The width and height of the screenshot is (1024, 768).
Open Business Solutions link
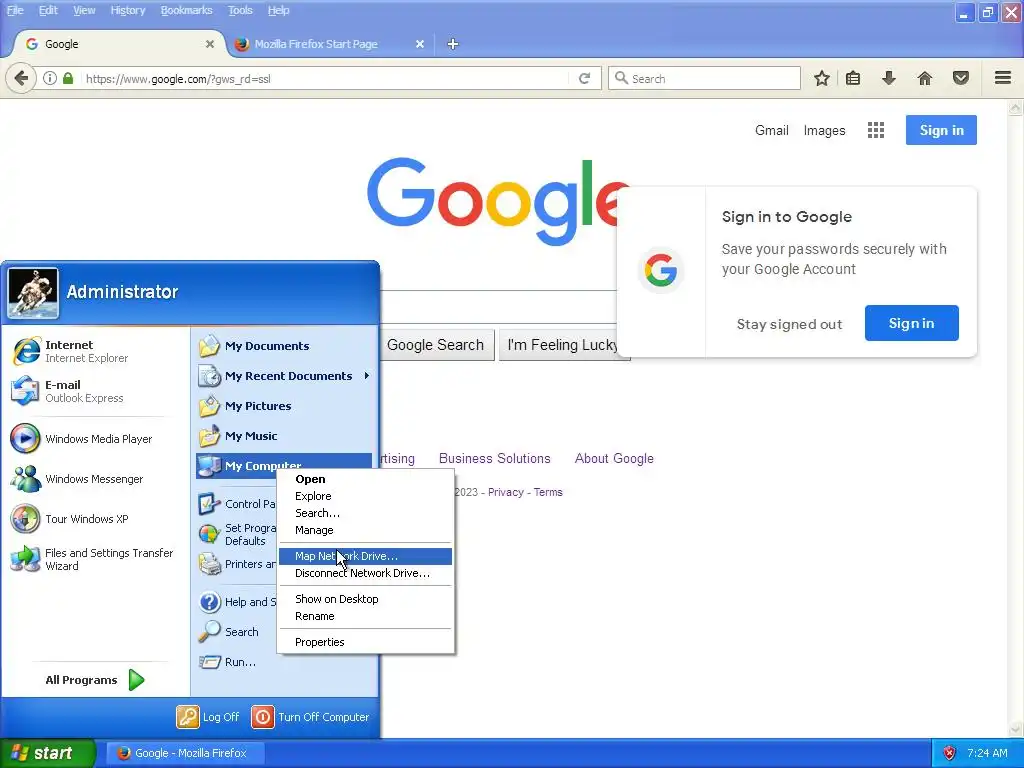point(494,458)
